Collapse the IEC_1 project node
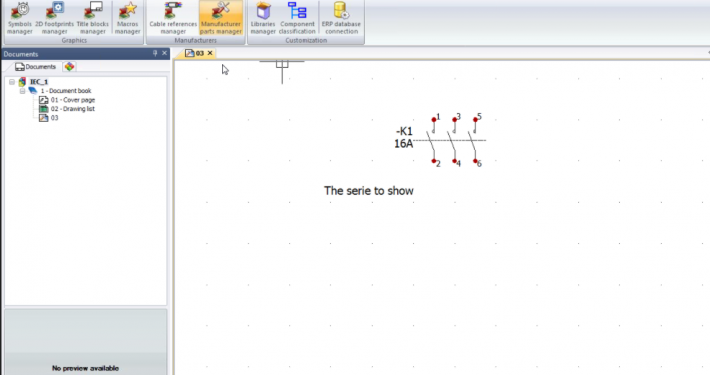The width and height of the screenshot is (710, 375). pyautogui.click(x=12, y=82)
